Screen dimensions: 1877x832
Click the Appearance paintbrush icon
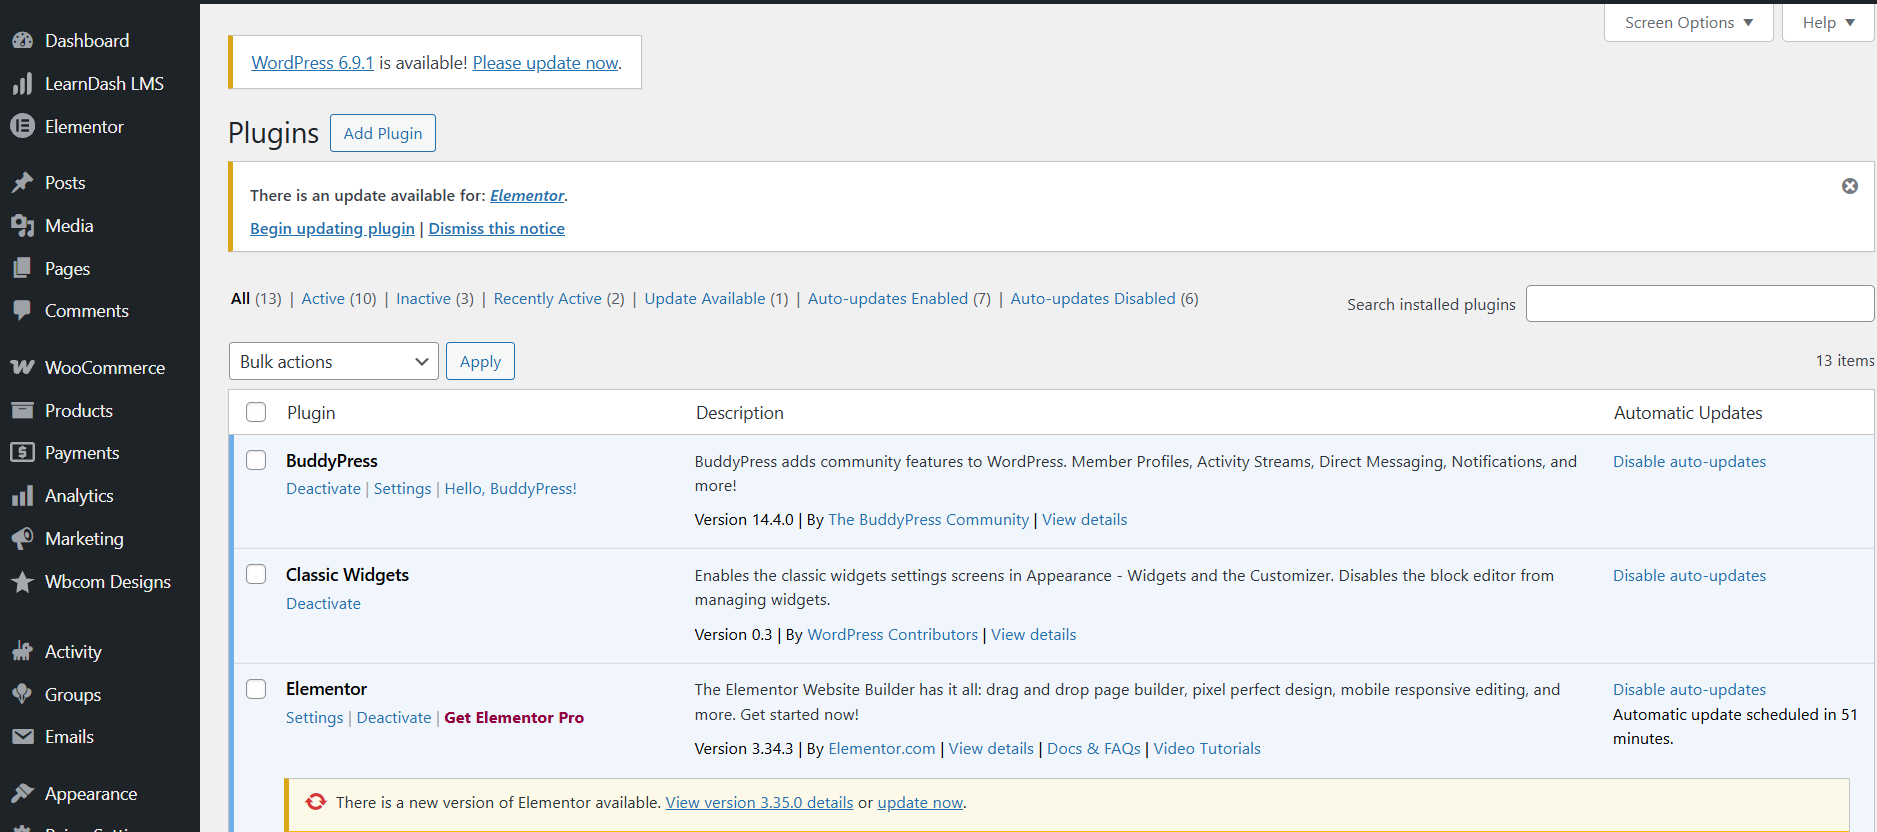click(x=22, y=794)
